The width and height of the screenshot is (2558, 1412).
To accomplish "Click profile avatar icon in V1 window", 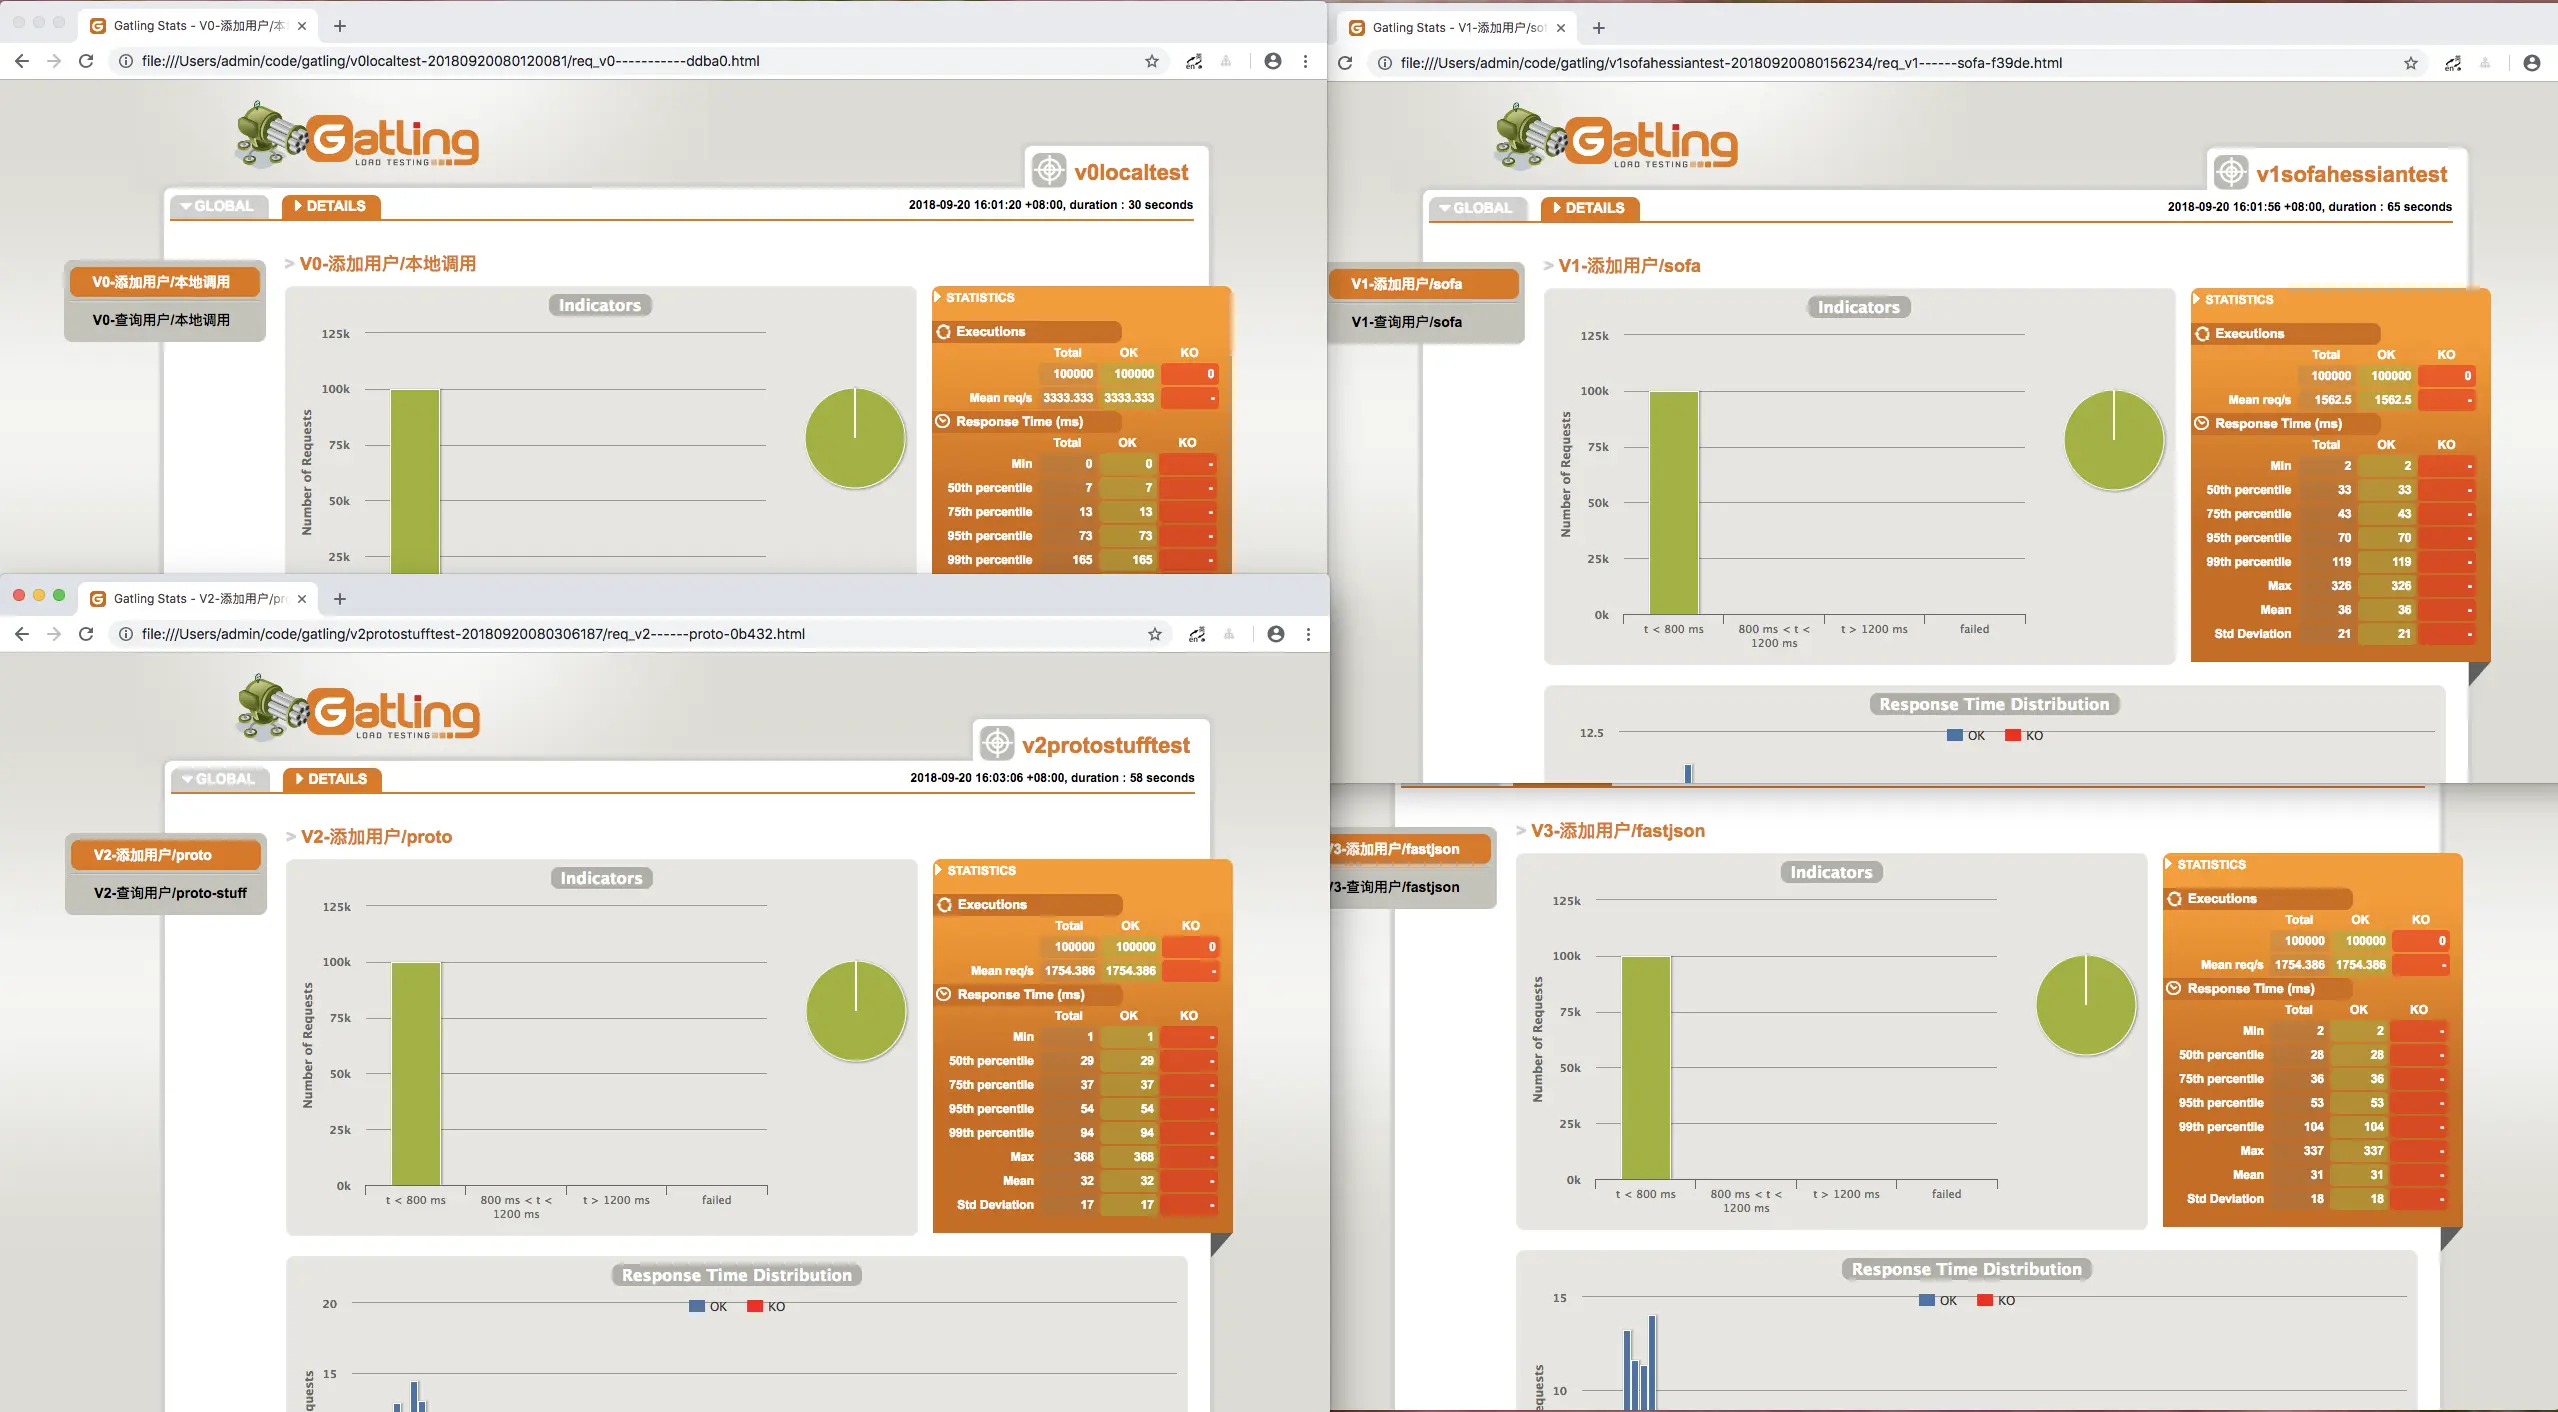I will (x=2531, y=63).
